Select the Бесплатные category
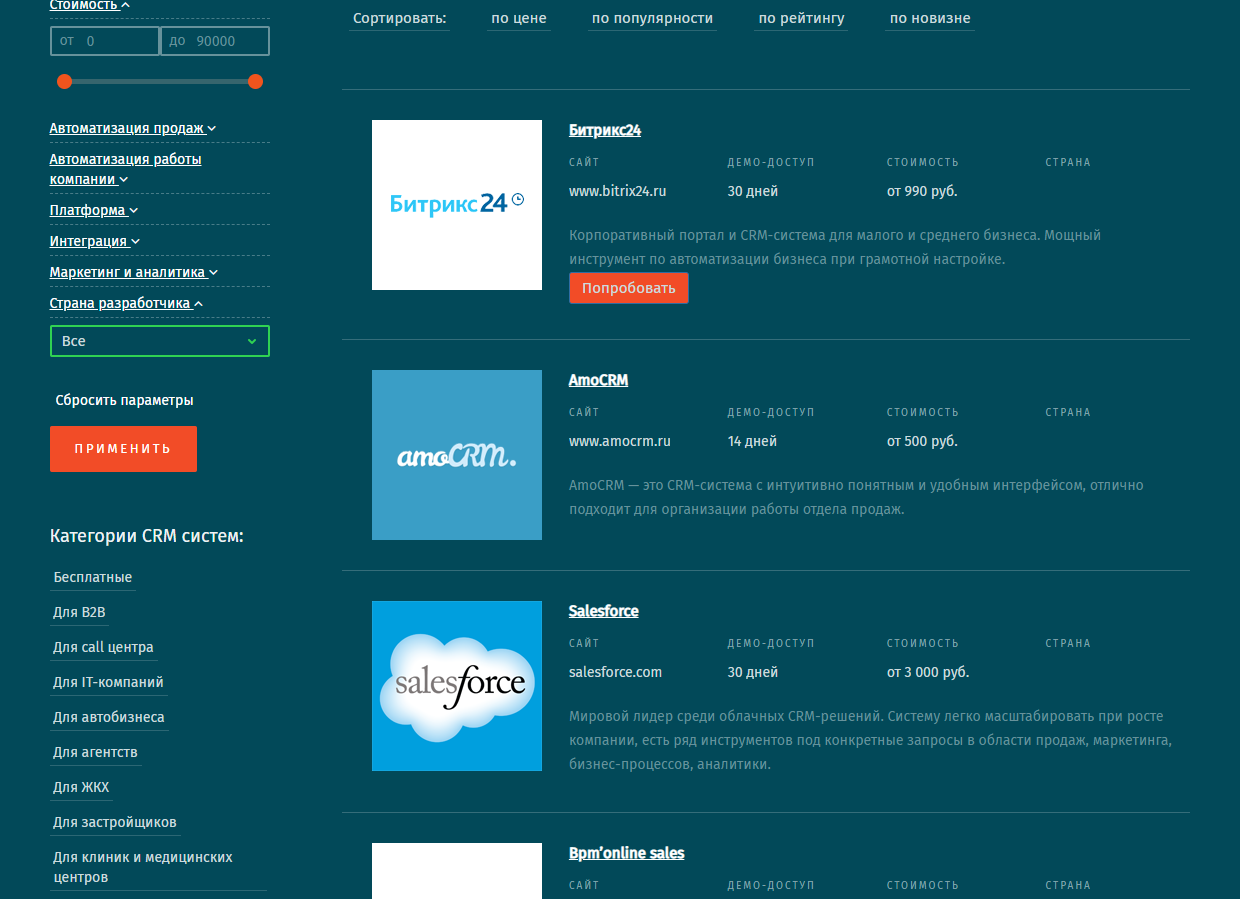1240x899 pixels. pos(92,577)
